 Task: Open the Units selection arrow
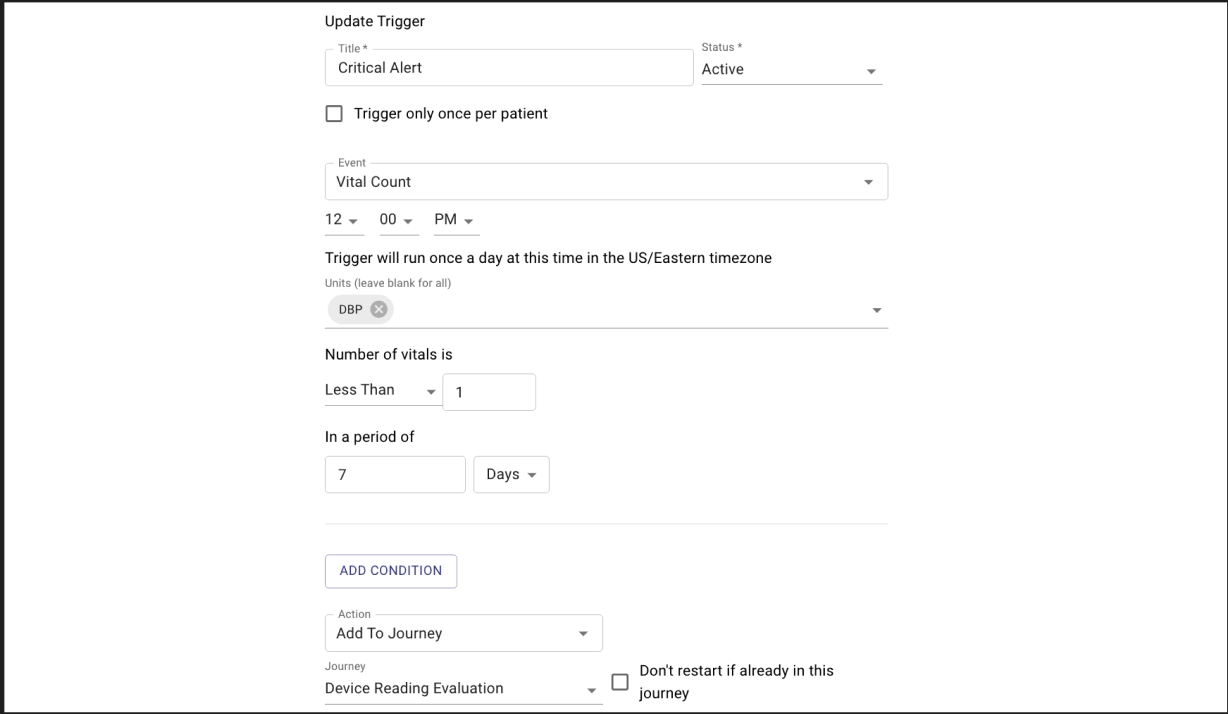tap(877, 309)
